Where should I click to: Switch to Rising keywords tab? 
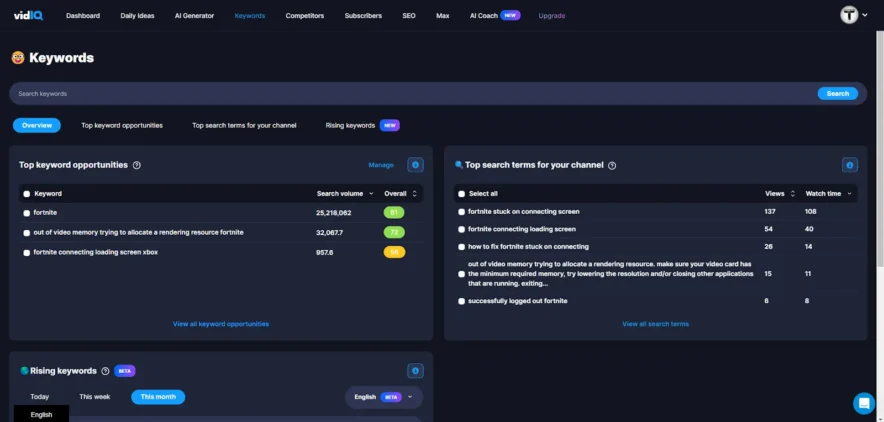[x=350, y=126]
